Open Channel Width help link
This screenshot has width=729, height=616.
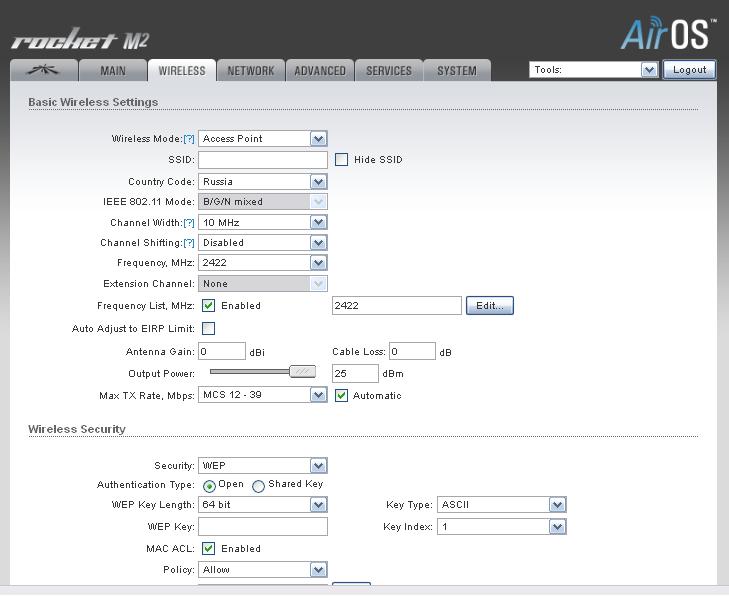click(189, 223)
